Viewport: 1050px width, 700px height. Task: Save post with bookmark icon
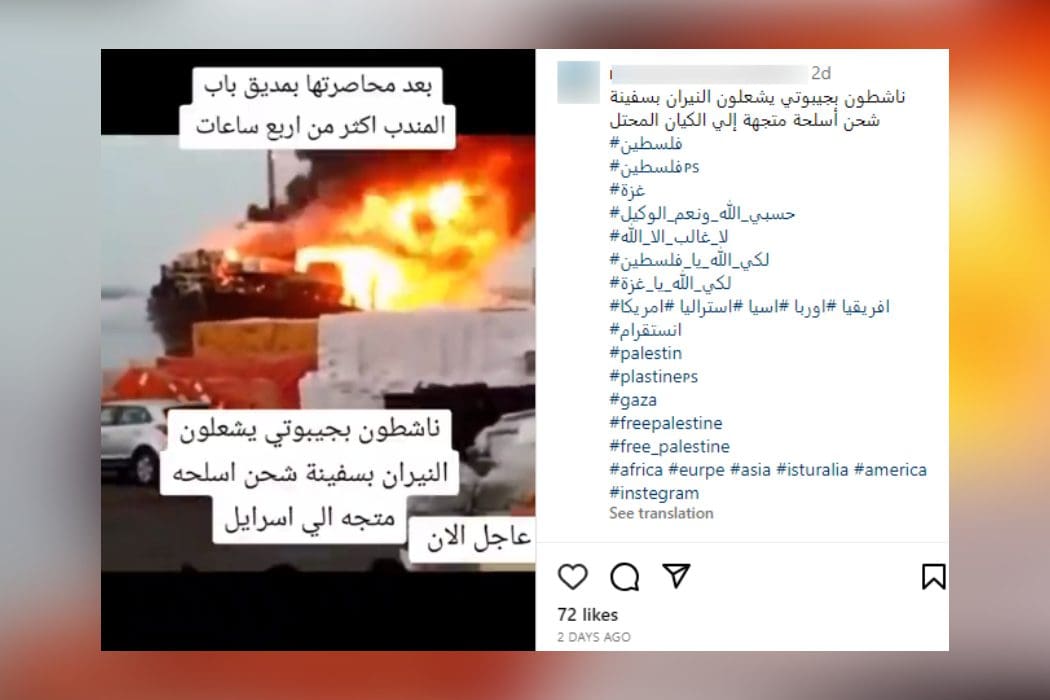933,577
